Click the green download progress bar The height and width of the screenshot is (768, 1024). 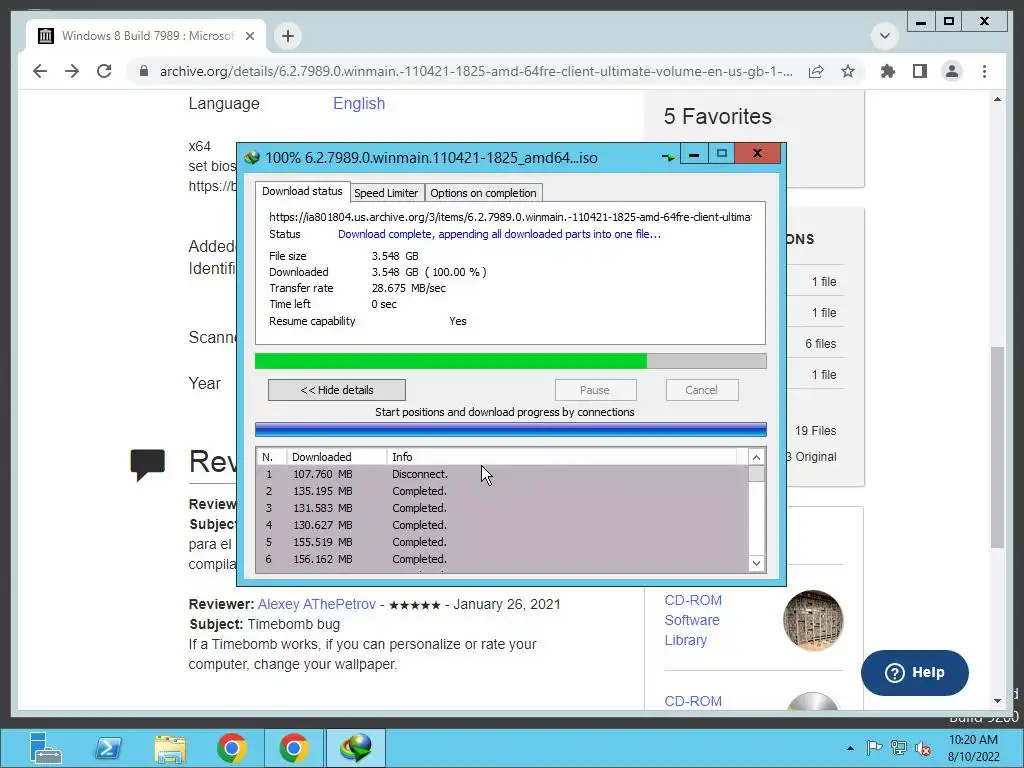(x=511, y=361)
